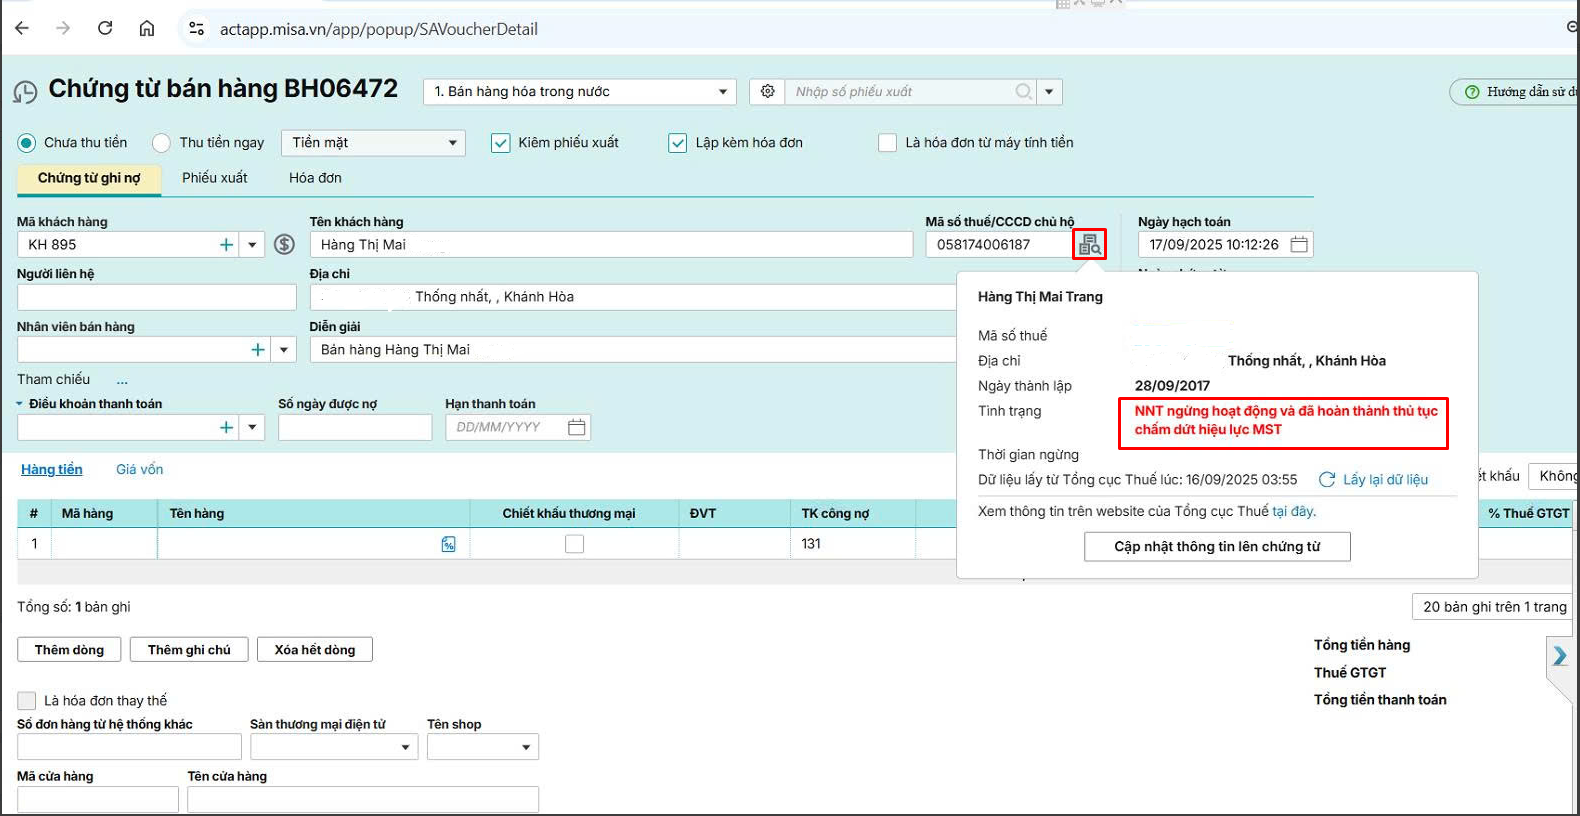
Task: Click the "Lấy lại dữ liệu" link
Action: pos(1384,480)
